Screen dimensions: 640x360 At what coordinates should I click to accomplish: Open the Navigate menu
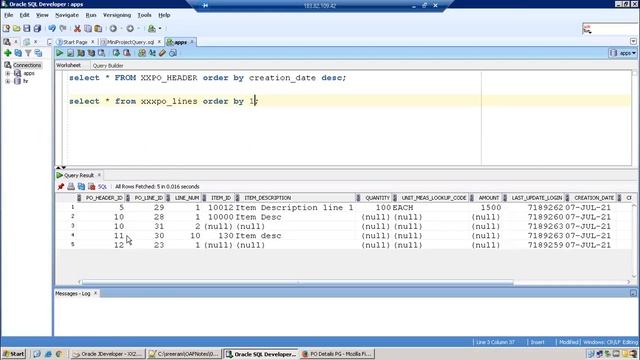[67, 15]
